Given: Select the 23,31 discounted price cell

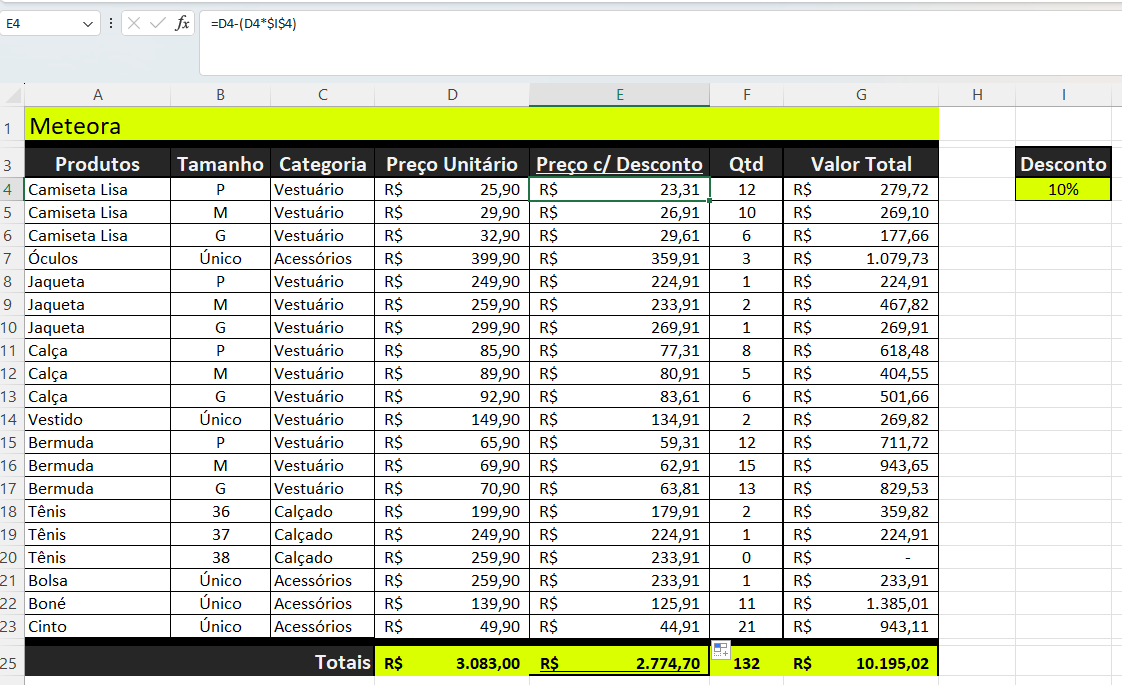Looking at the screenshot, I should [620, 190].
